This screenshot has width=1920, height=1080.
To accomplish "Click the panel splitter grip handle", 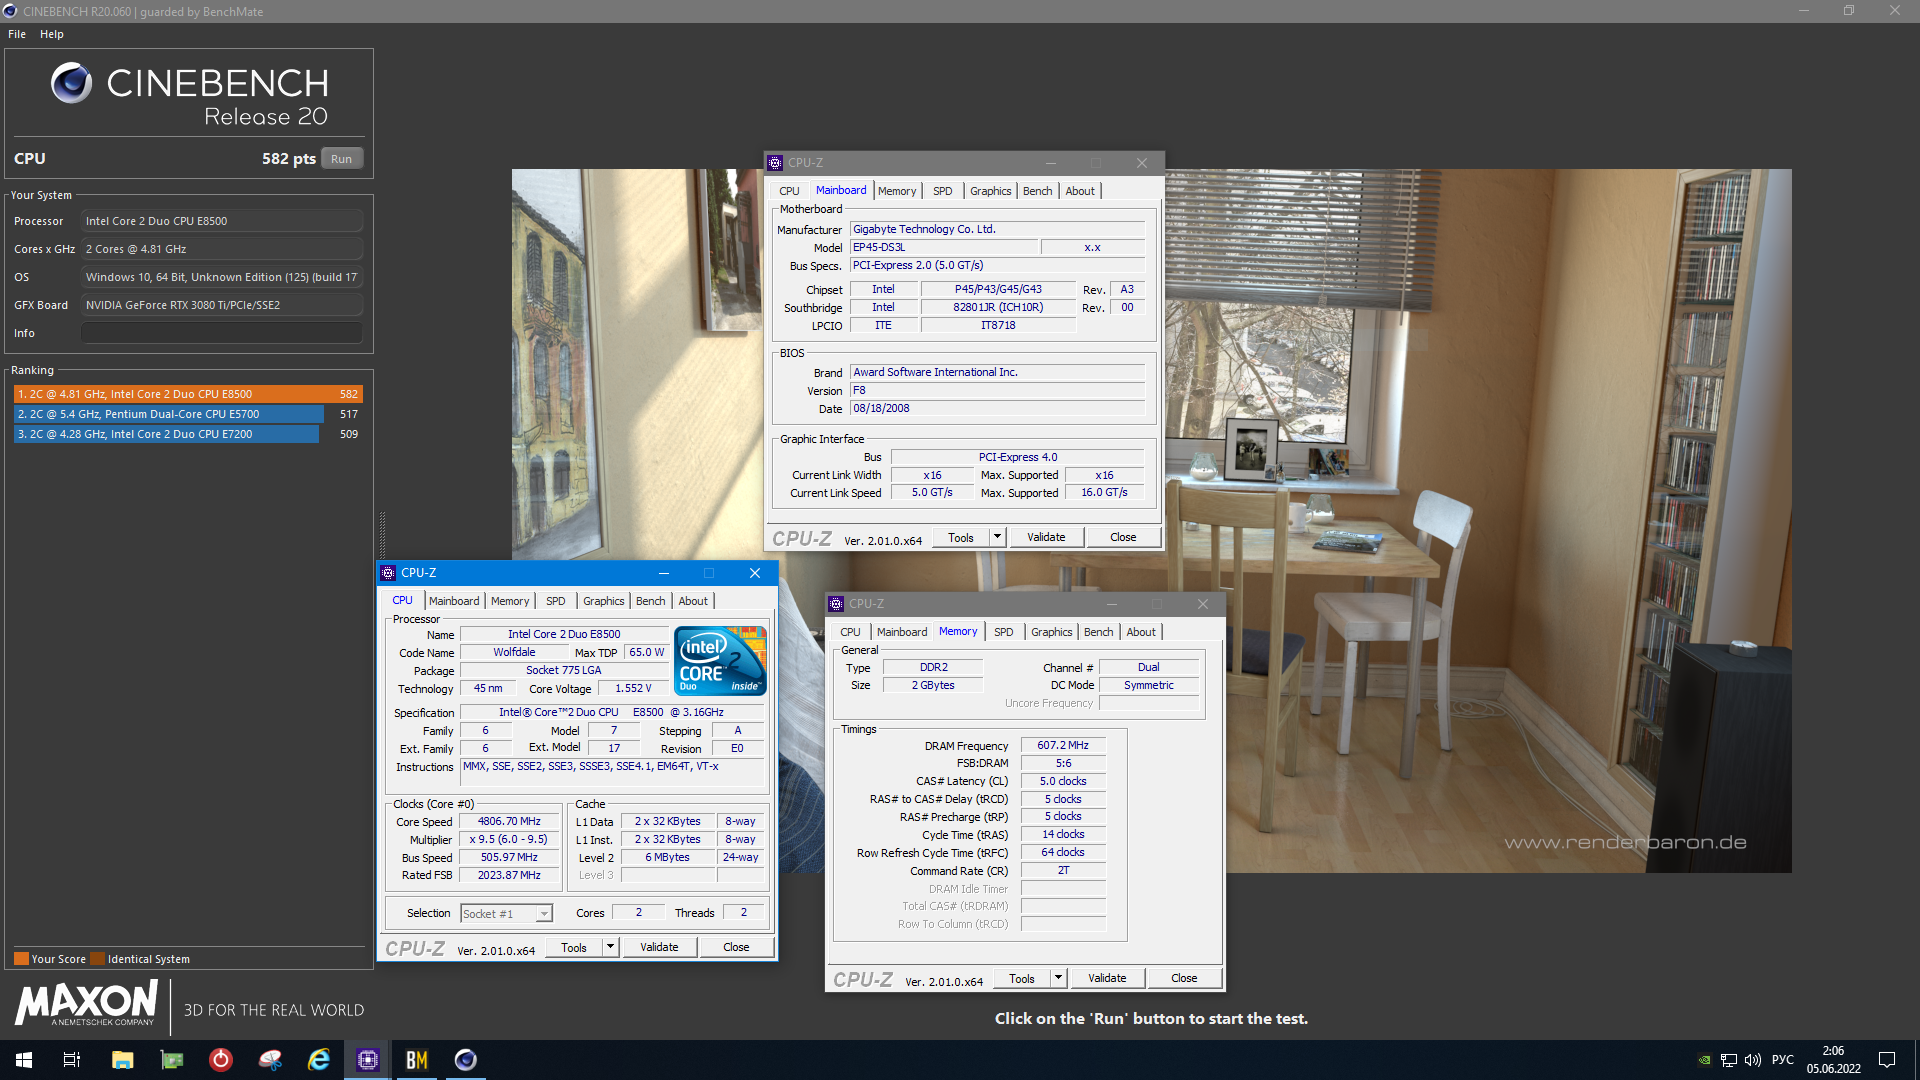I will (382, 535).
